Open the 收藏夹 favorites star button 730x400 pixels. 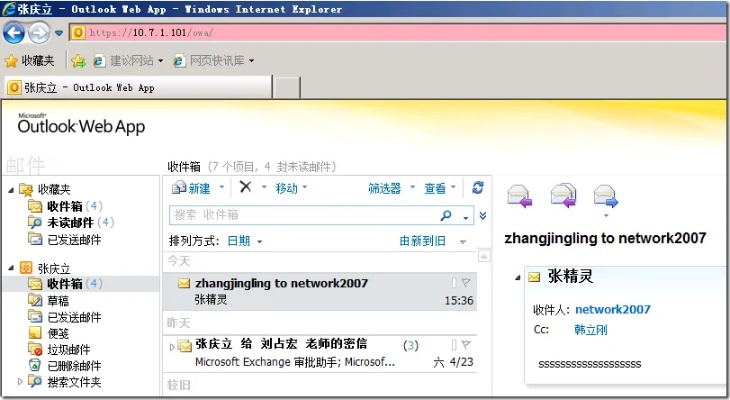pyautogui.click(x=29, y=61)
